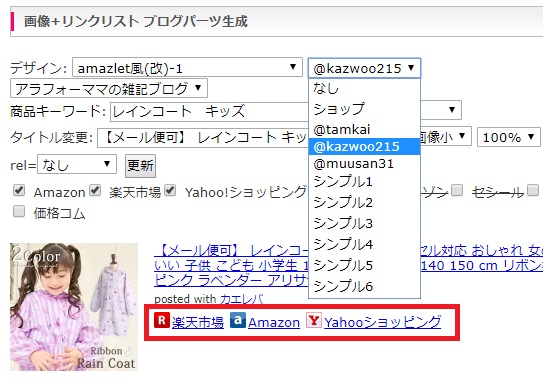543x390 pixels.
Task: Open the アラフォーママの雑記ブログ dropdown
Action: pos(109,88)
